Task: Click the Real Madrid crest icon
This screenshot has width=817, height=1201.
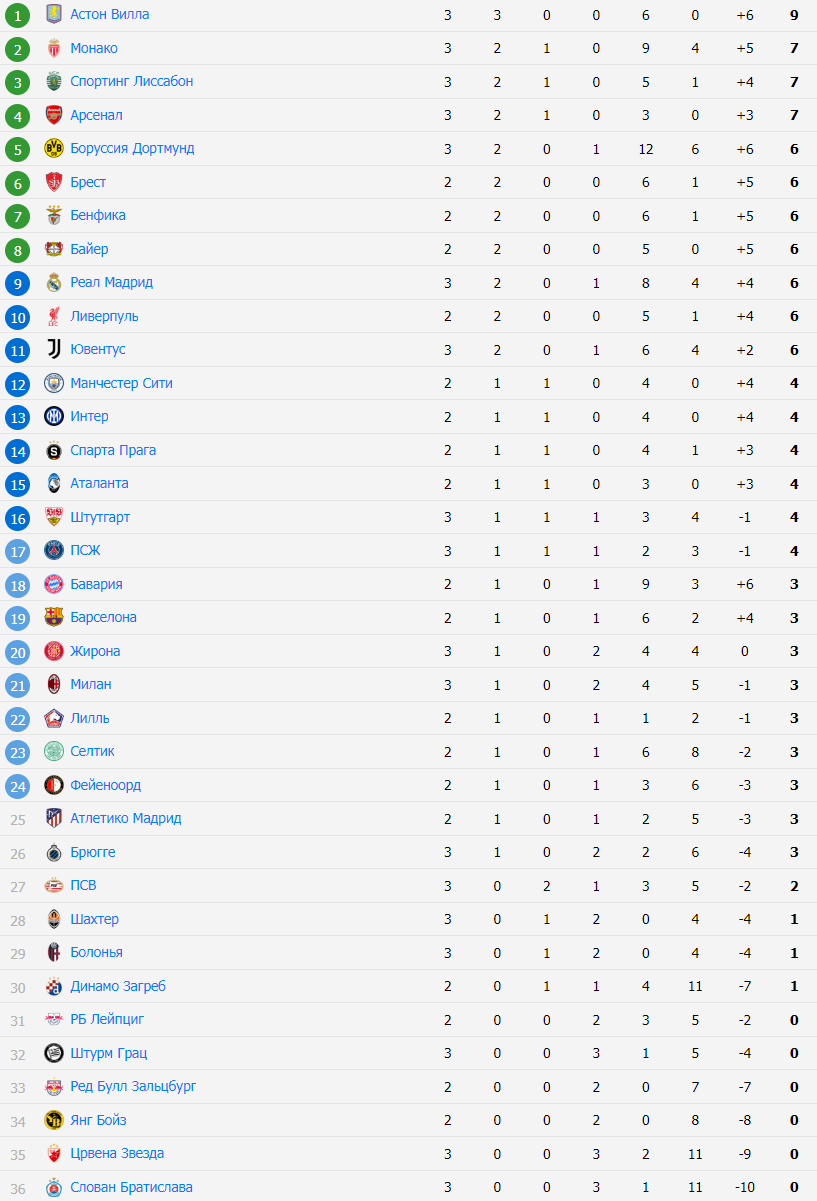Action: coord(54,283)
